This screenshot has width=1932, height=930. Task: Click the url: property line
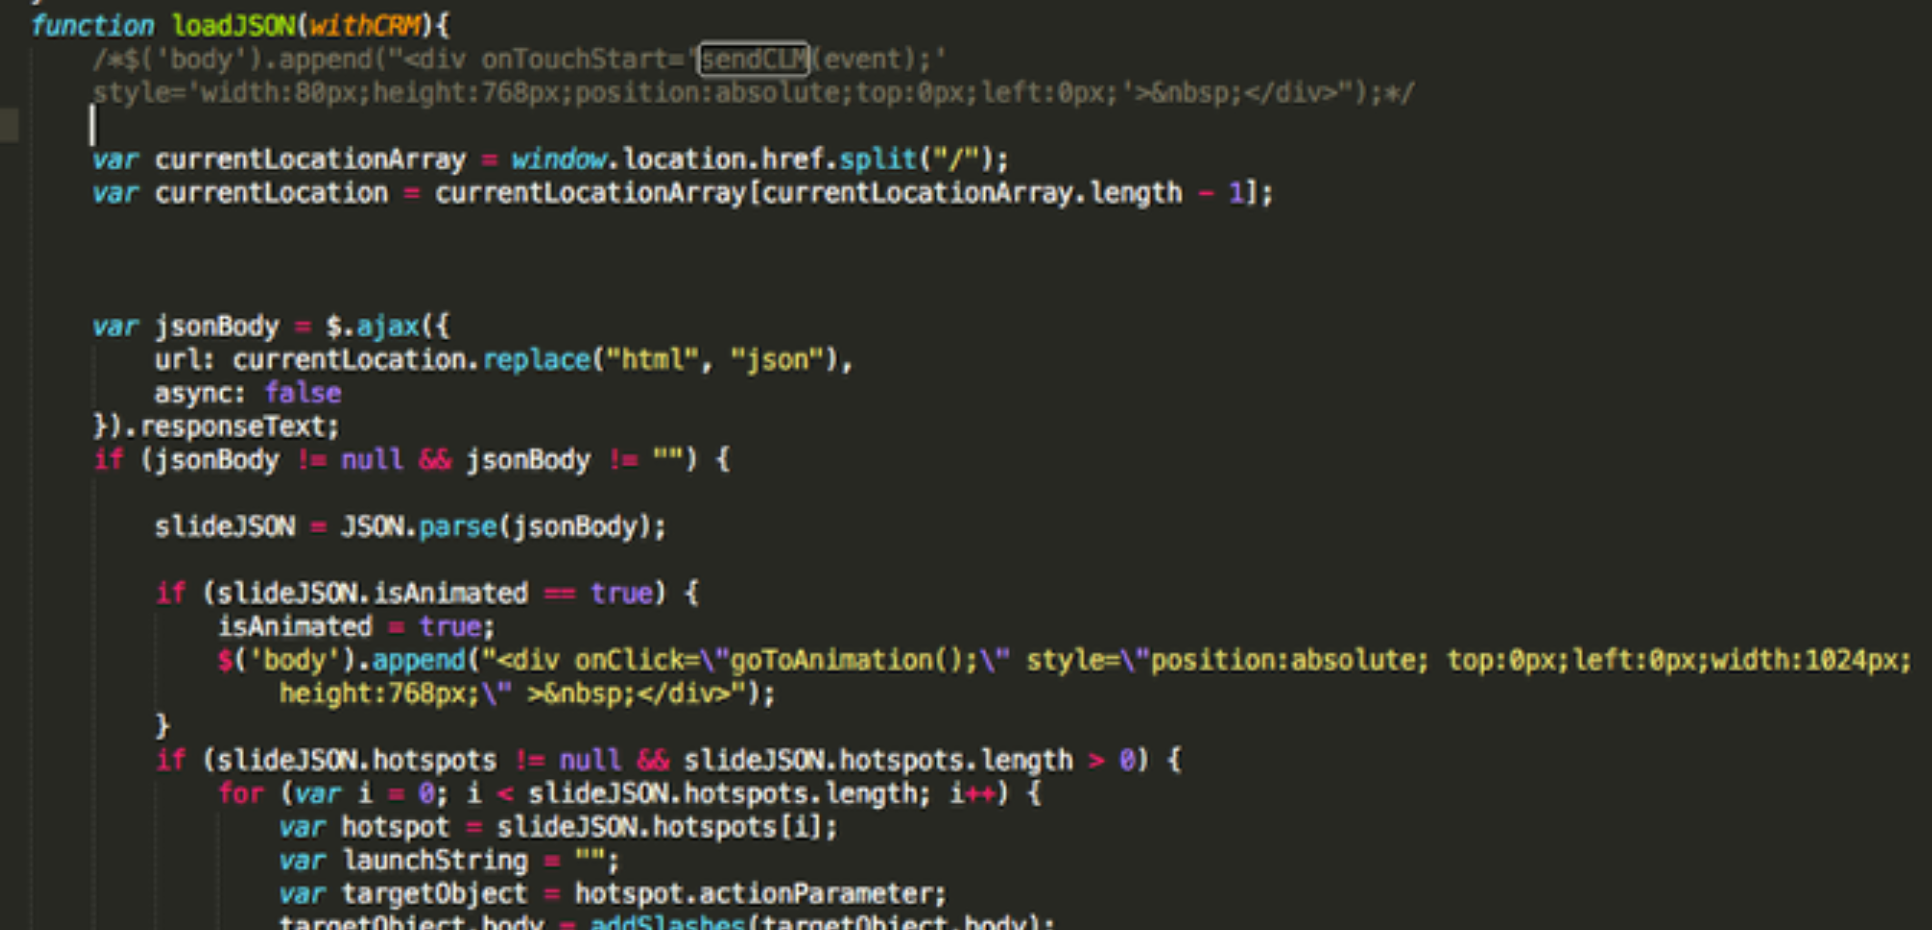503,360
